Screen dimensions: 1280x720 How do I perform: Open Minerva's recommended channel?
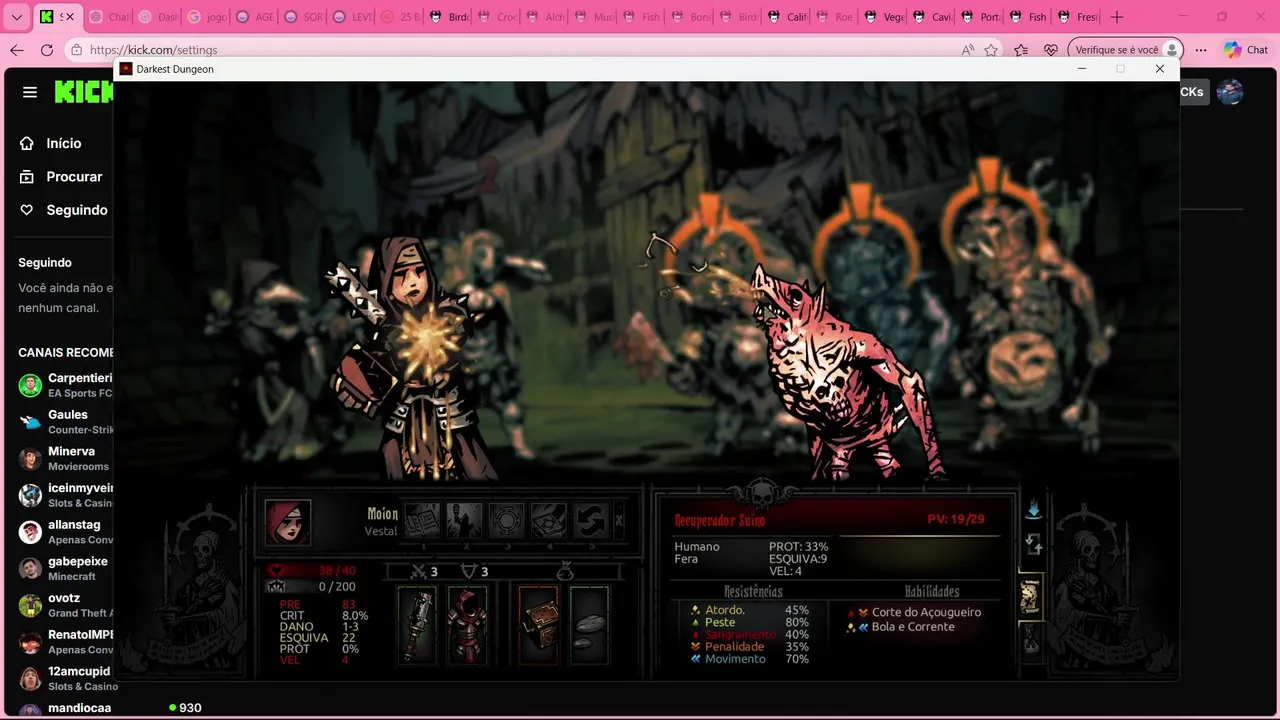65,458
